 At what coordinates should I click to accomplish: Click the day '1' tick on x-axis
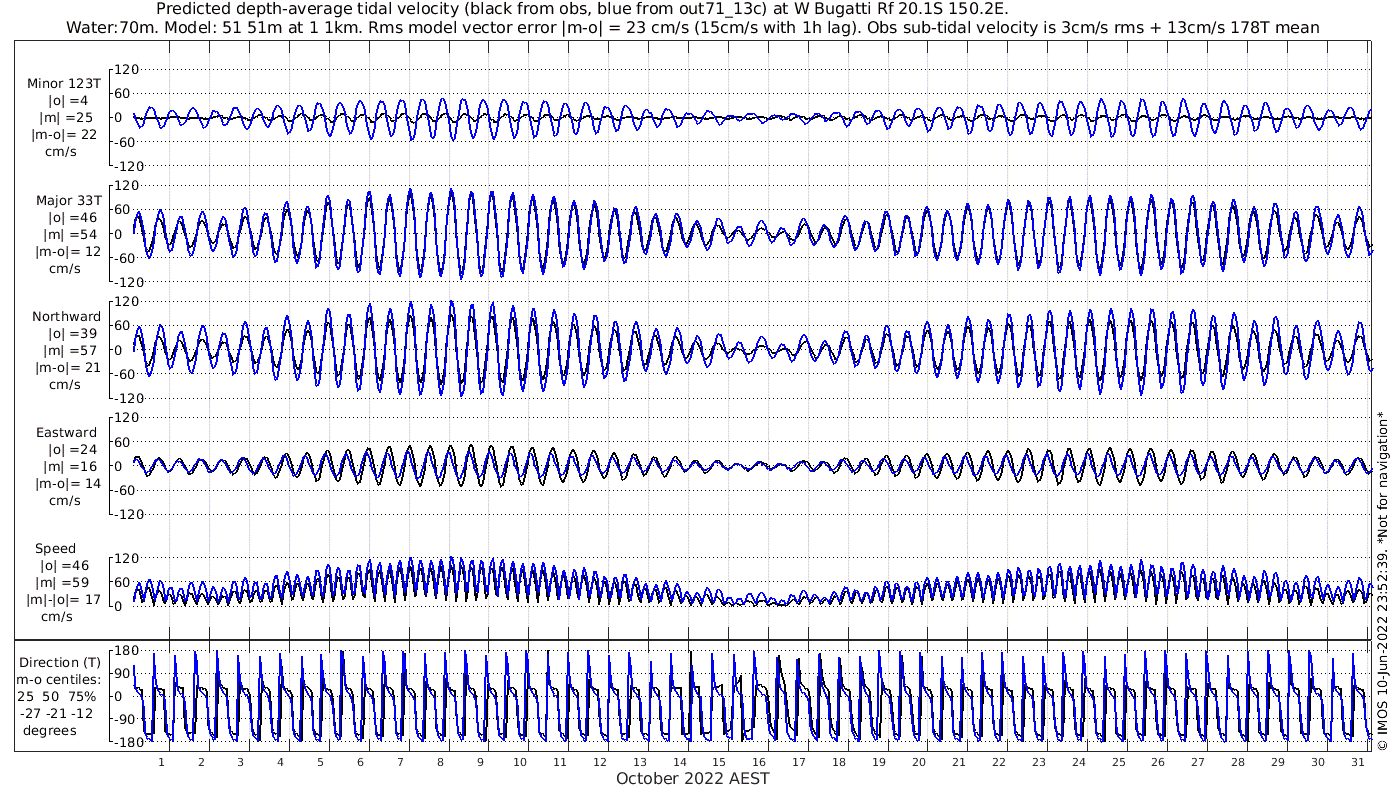[x=161, y=762]
